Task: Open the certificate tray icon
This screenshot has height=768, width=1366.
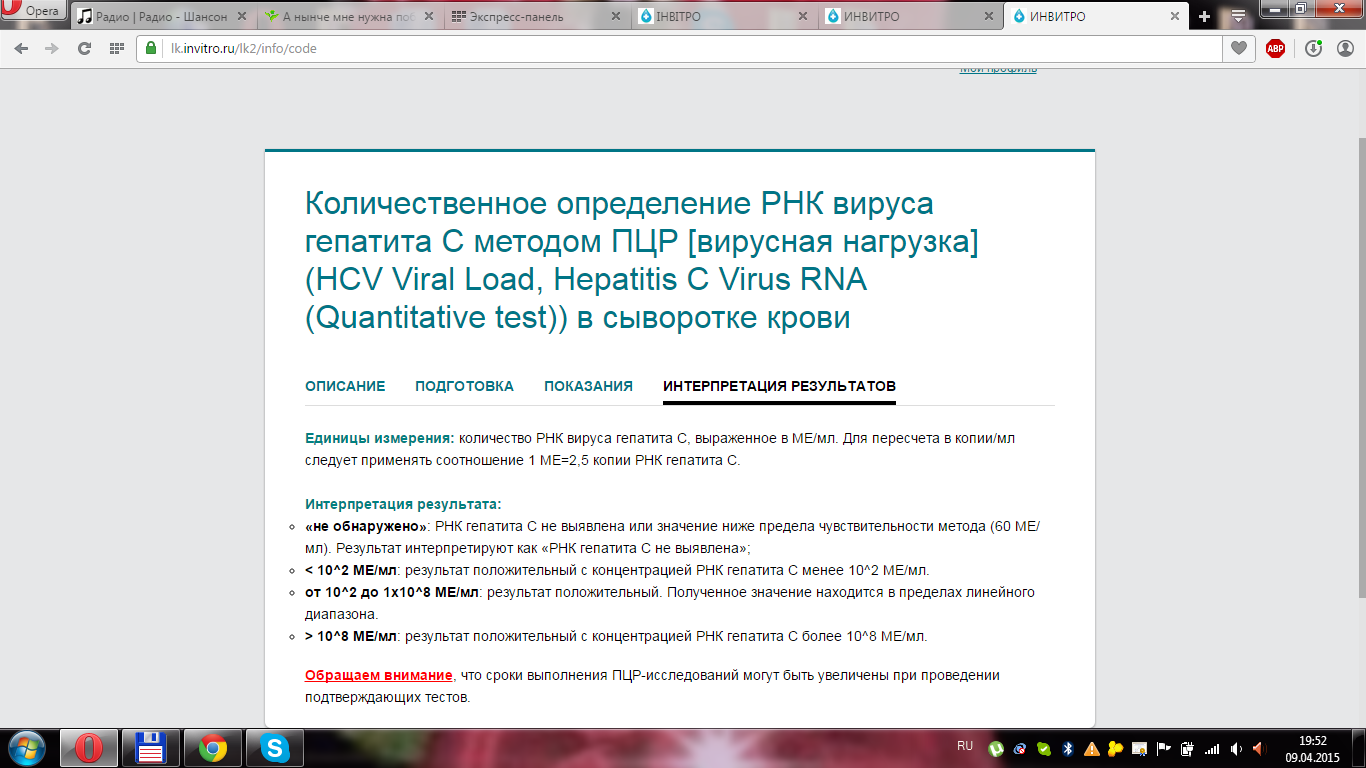Action: point(1139,748)
